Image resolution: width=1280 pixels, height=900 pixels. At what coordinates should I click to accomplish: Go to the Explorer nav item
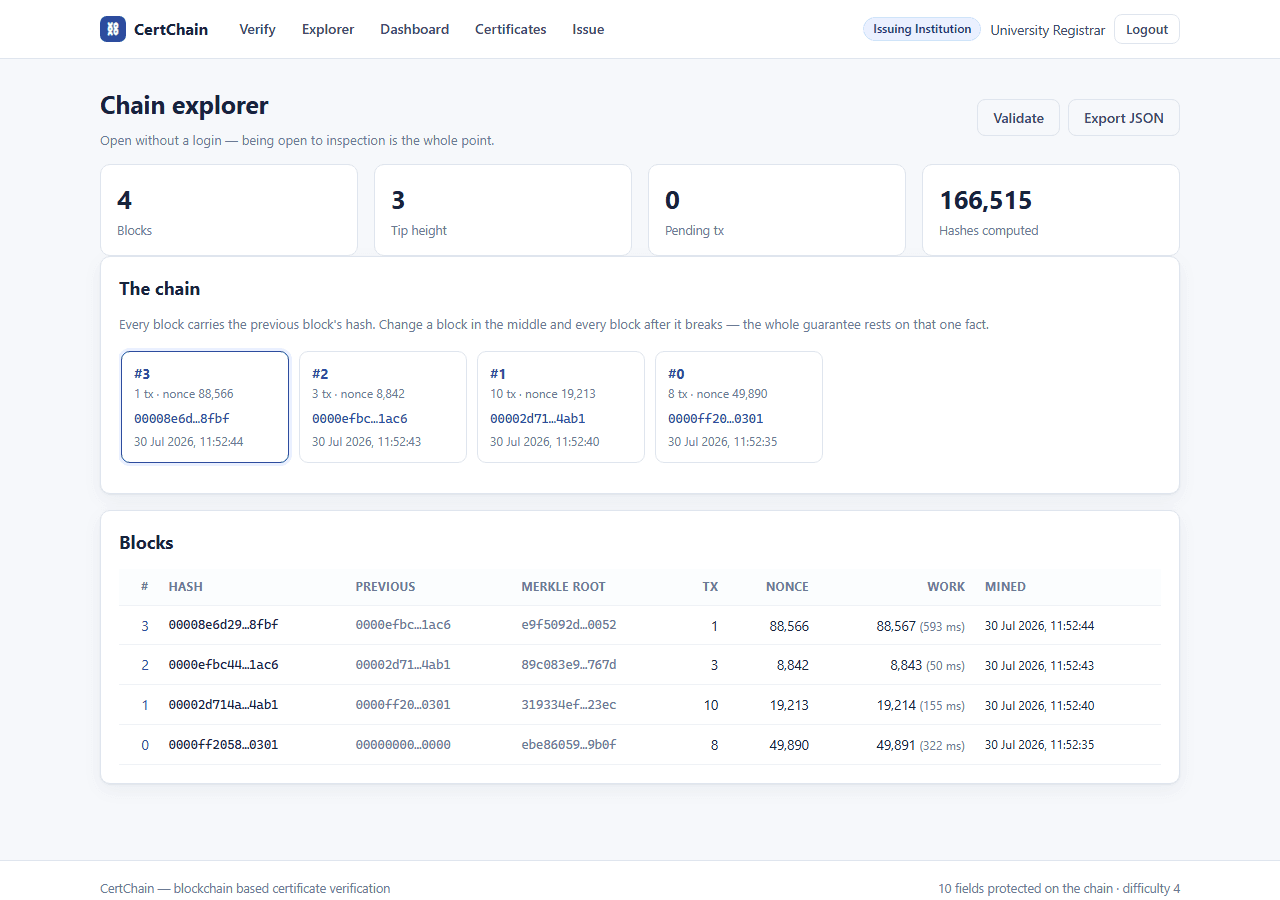328,29
